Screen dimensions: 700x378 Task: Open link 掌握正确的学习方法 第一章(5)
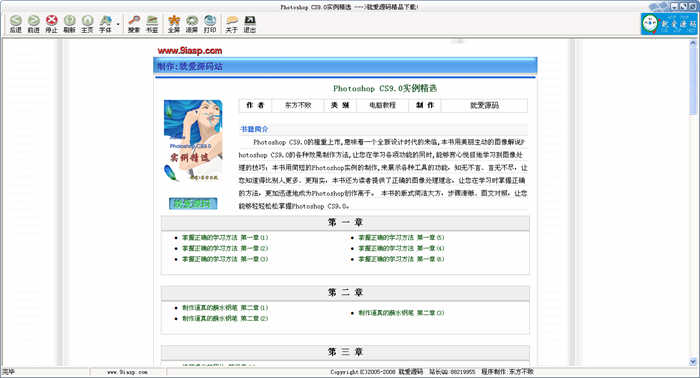(x=401, y=237)
